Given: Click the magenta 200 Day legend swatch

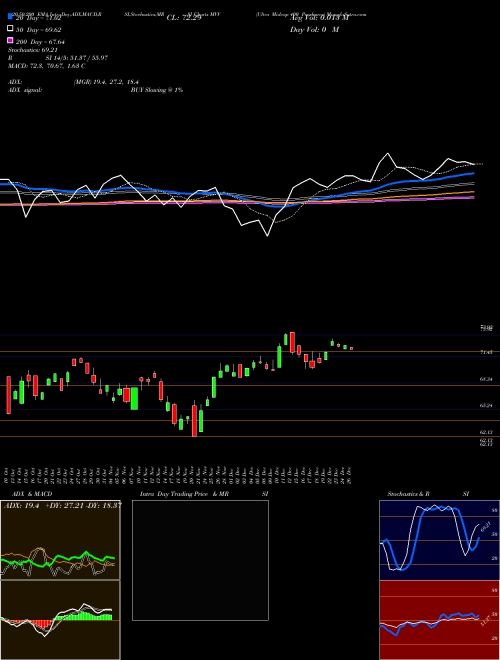Looking at the screenshot, I should tap(10, 40).
